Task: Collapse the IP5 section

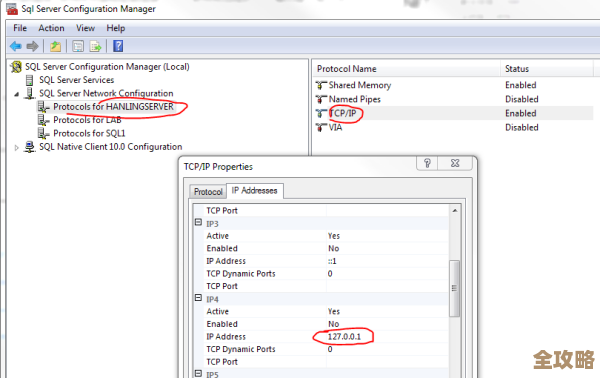Action: (x=198, y=373)
